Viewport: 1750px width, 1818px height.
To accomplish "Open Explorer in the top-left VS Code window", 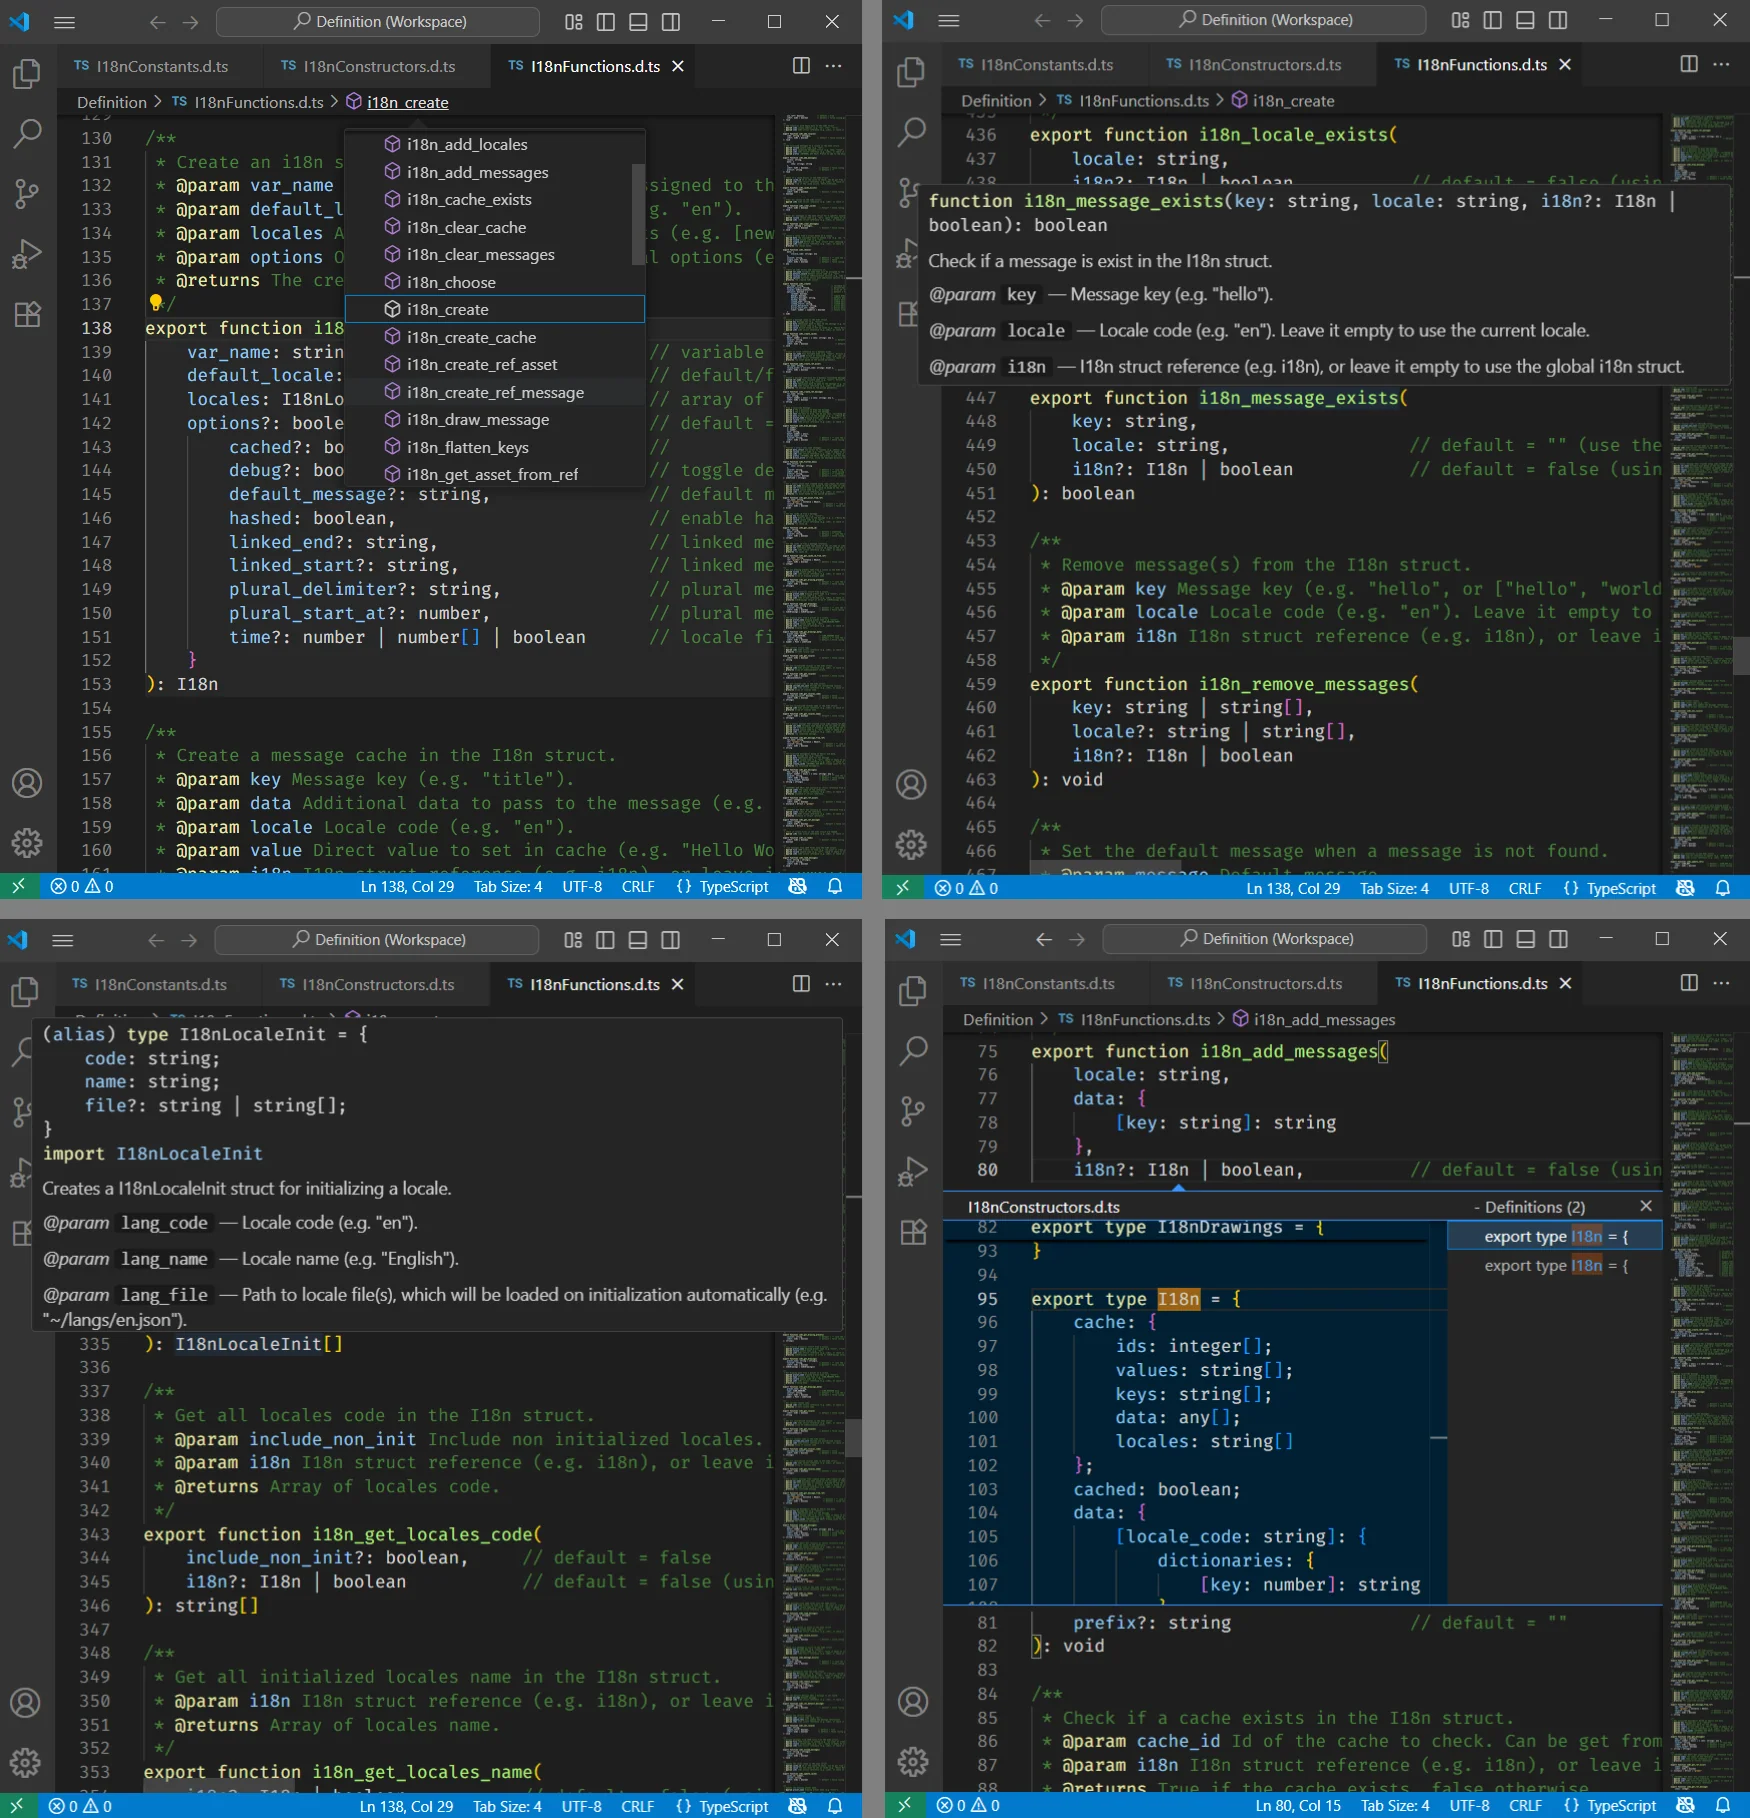I will coord(27,74).
